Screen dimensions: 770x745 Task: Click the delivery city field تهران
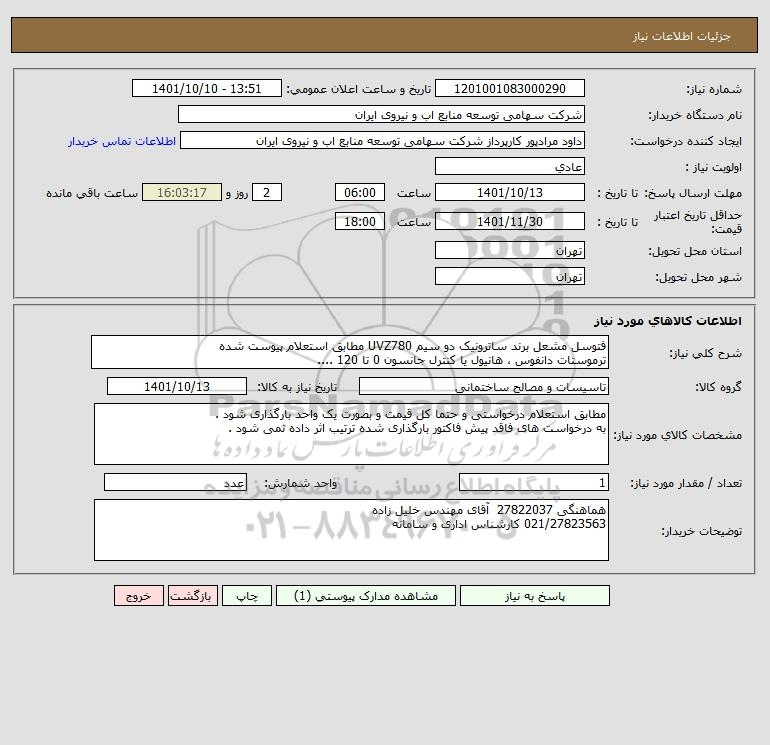tap(510, 276)
